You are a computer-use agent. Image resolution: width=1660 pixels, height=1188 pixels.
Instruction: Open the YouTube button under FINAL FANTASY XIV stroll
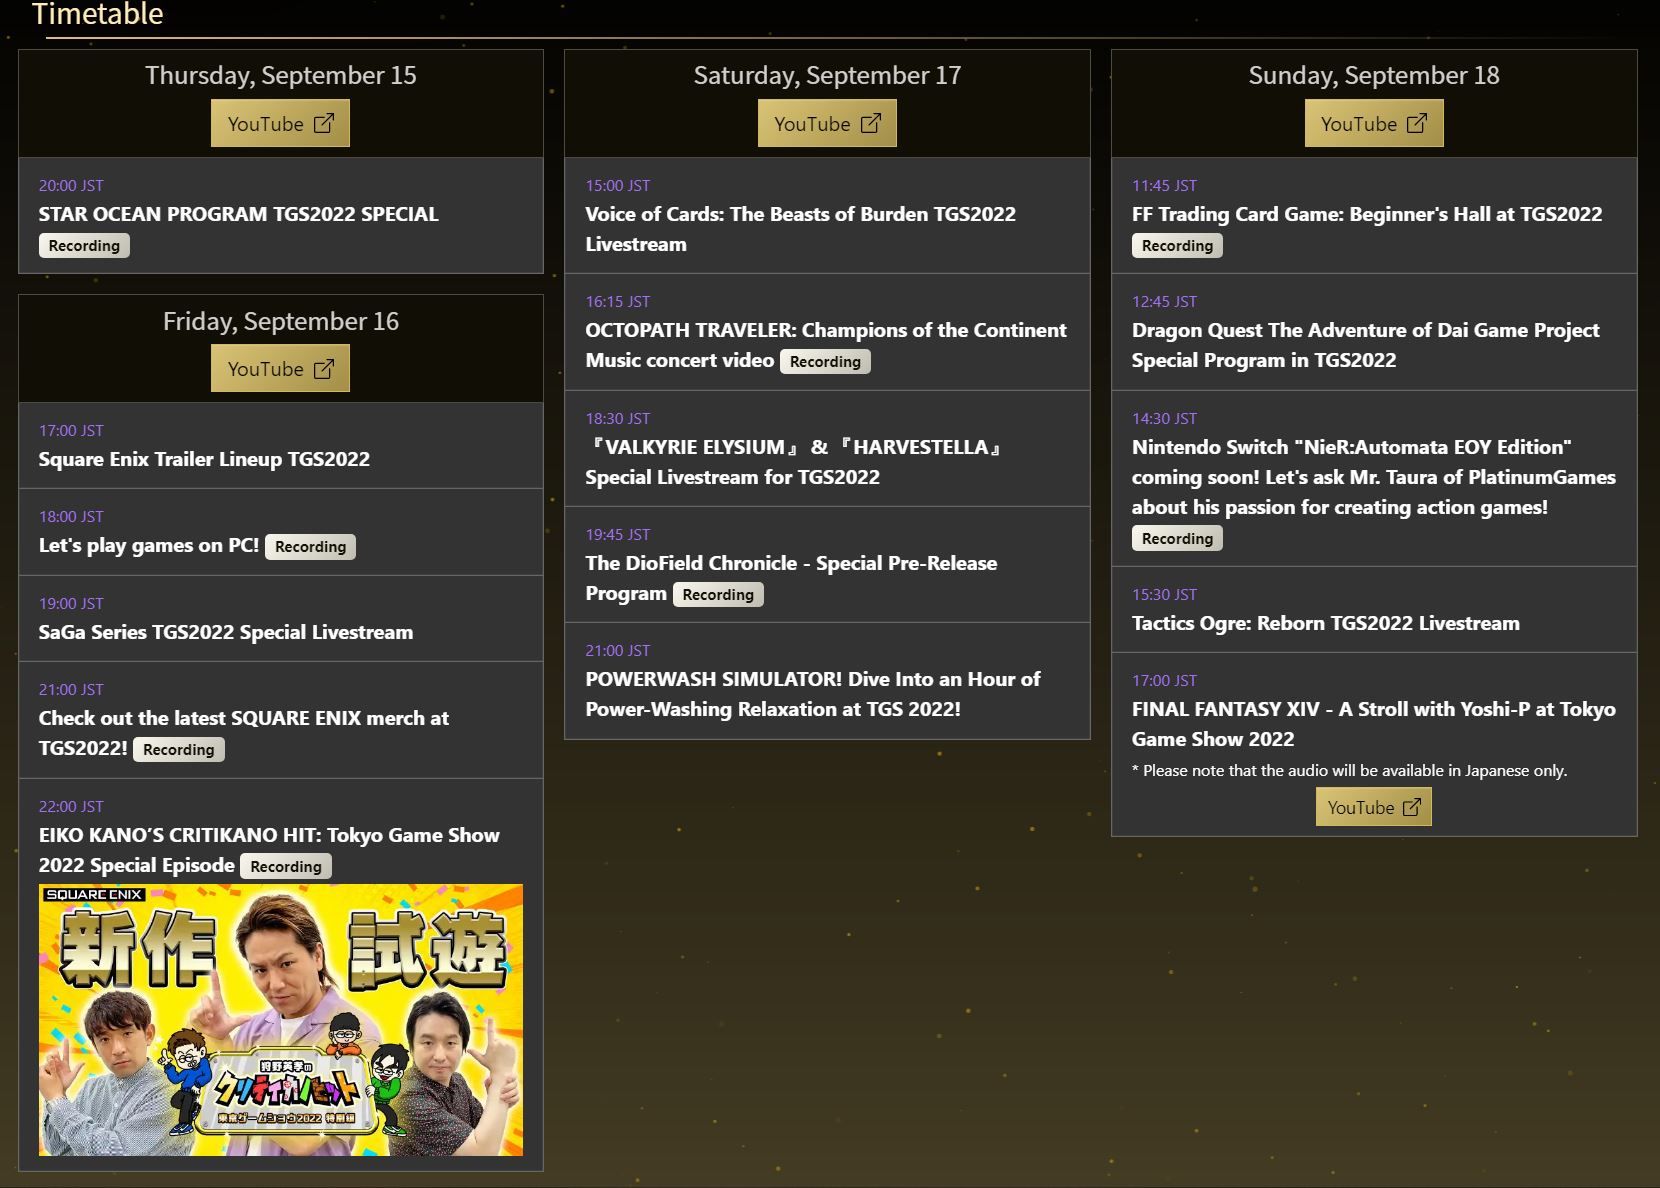pos(1373,807)
